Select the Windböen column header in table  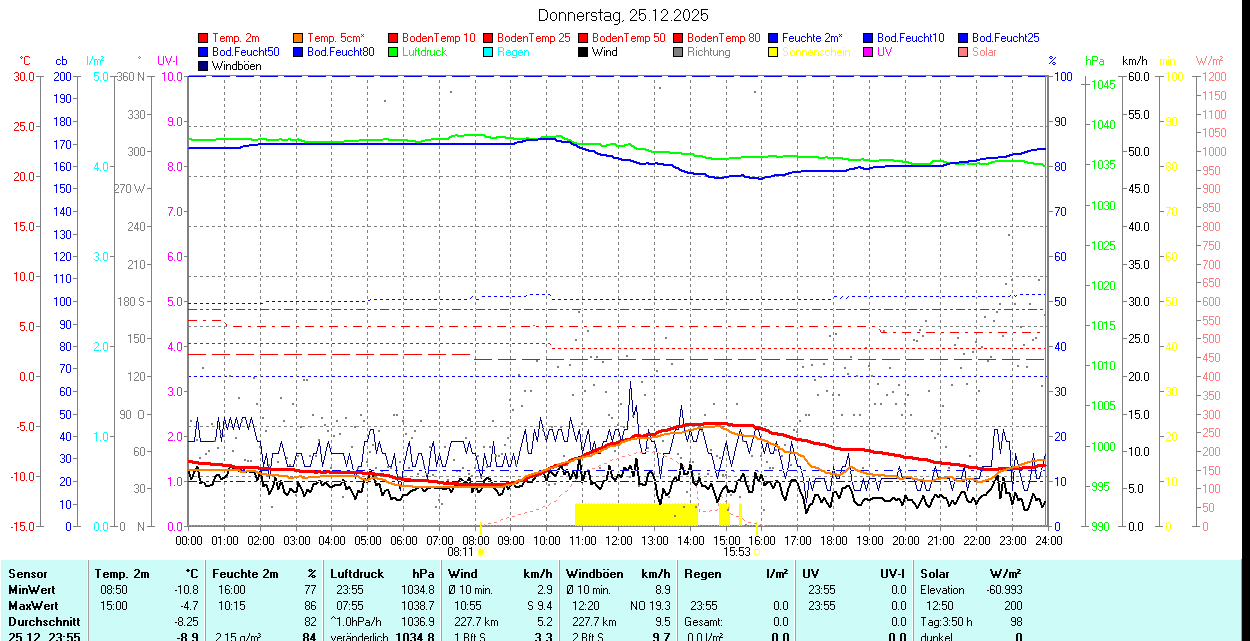594,574
